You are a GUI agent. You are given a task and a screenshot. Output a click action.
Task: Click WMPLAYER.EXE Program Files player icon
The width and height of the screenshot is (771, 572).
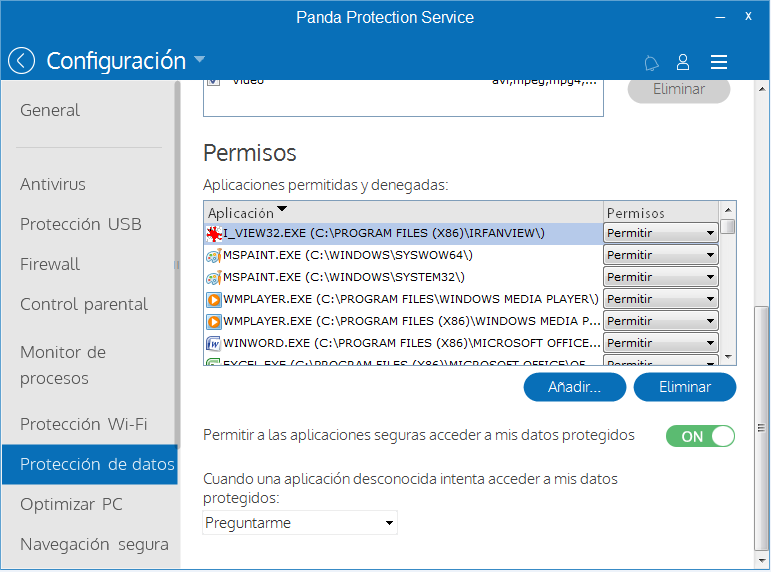(213, 299)
